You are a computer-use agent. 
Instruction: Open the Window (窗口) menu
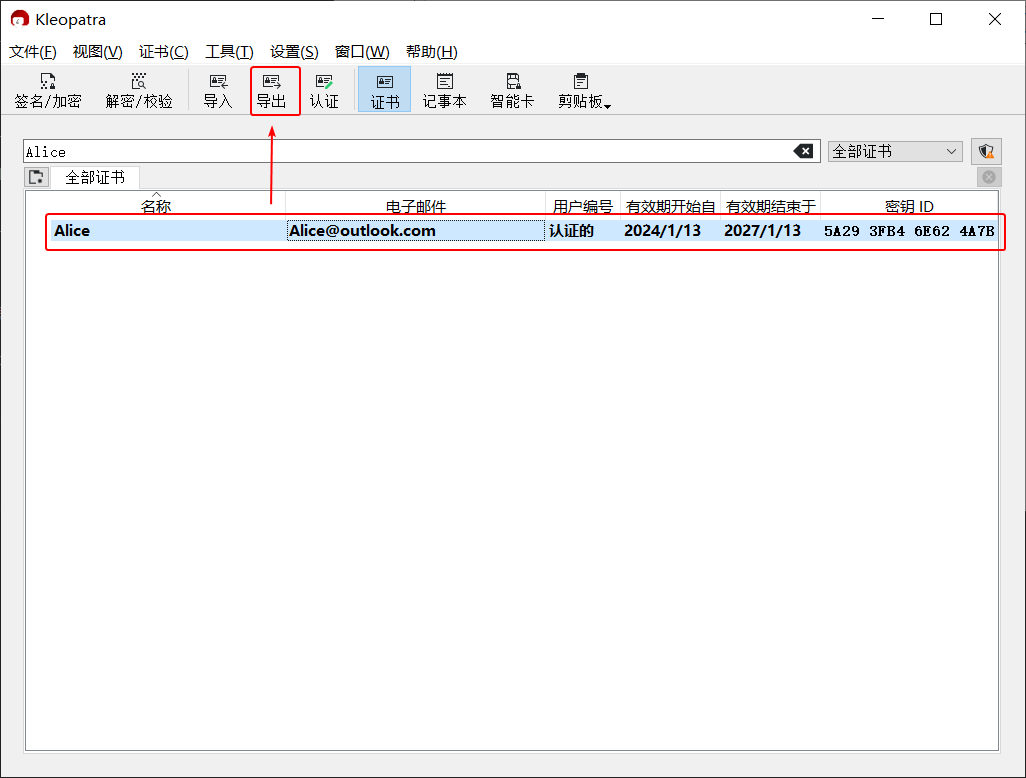tap(362, 52)
